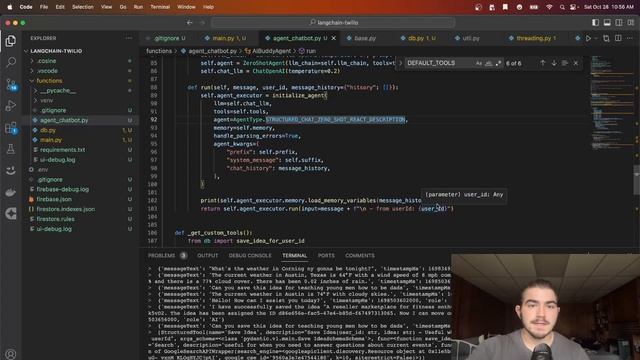
Task: Expand the replace field in the find widget
Action: pyautogui.click(x=400, y=63)
